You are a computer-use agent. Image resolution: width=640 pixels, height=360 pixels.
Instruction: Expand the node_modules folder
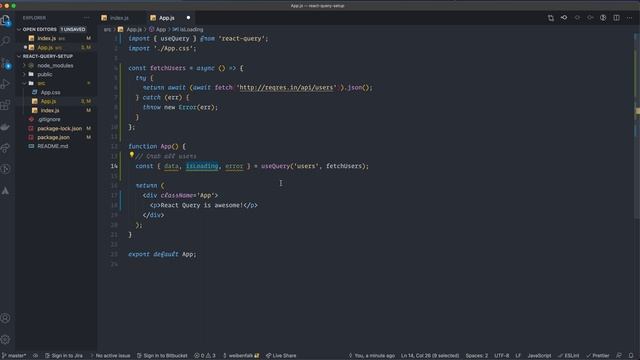pyautogui.click(x=56, y=65)
